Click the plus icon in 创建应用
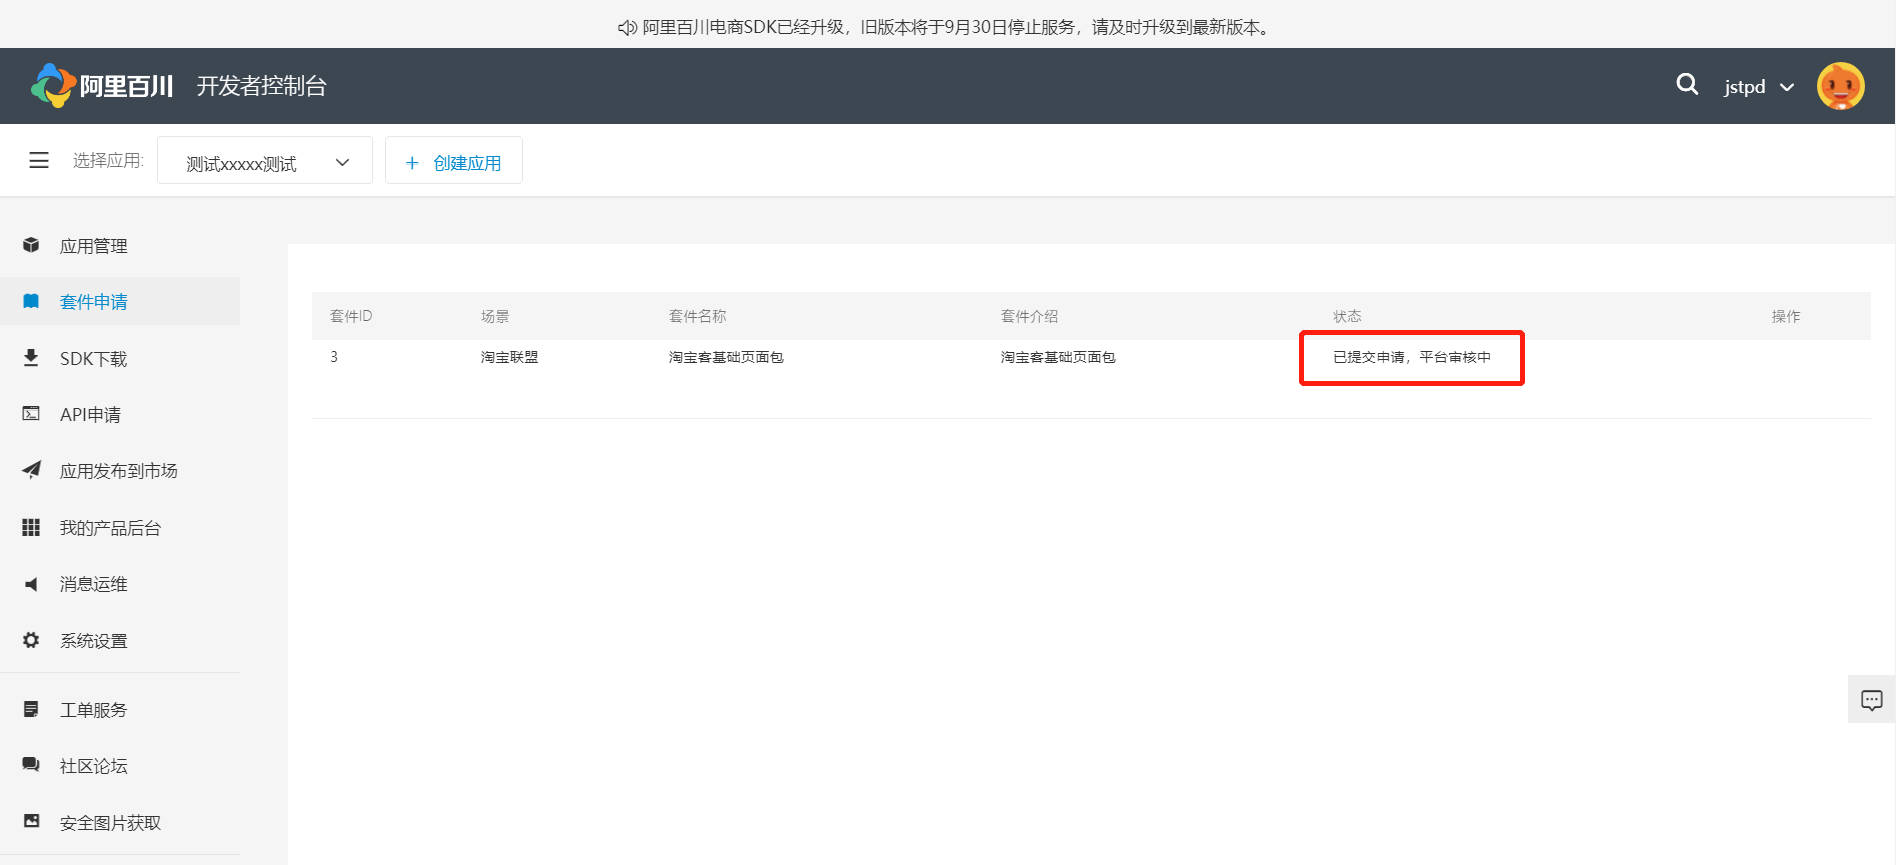This screenshot has height=865, width=1896. tap(412, 163)
